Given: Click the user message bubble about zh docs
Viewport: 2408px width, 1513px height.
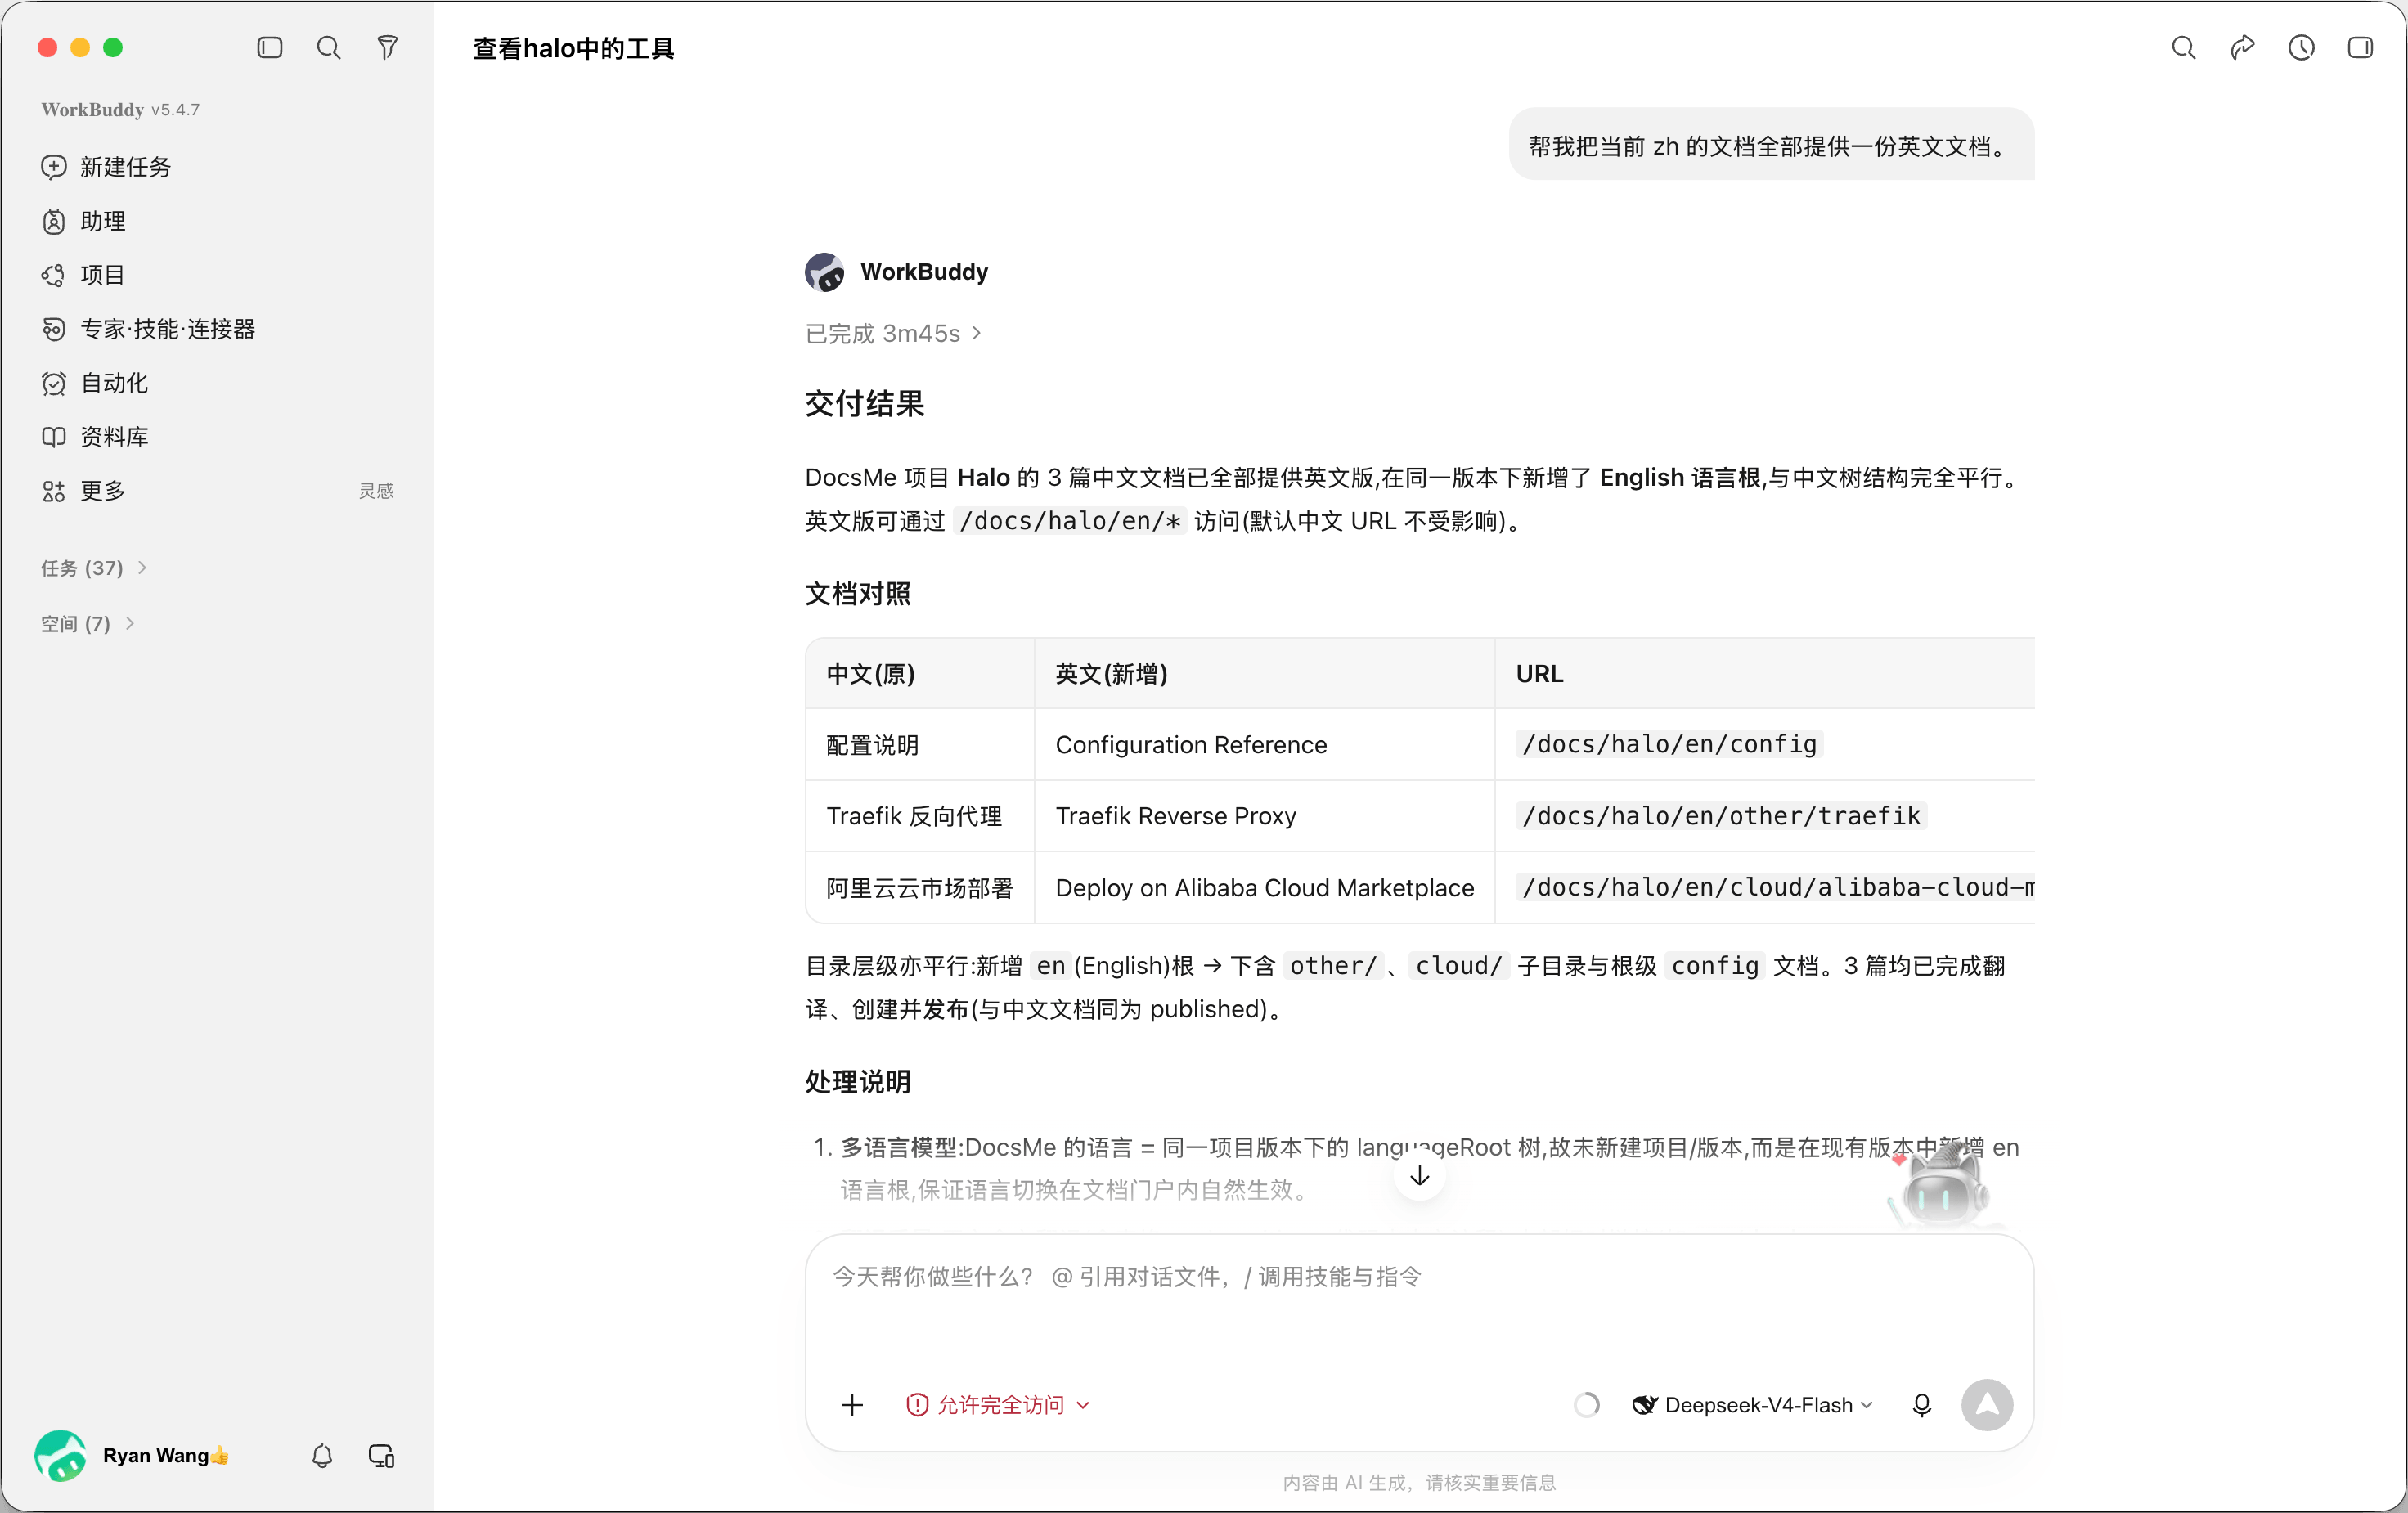Looking at the screenshot, I should pyautogui.click(x=1771, y=145).
